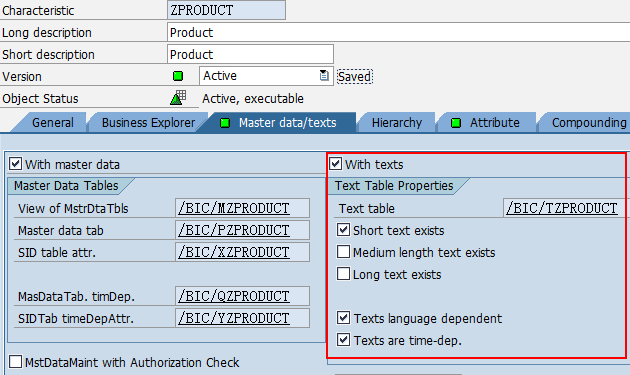The image size is (630, 375).
Task: Click 'Active, executable' status text
Action: (x=253, y=98)
